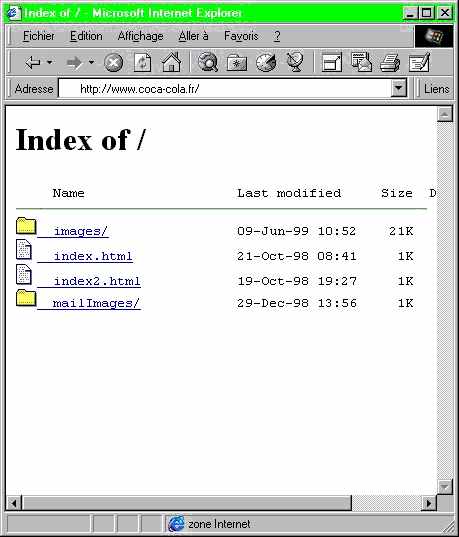Click the Refresh page toolbar icon

click(x=142, y=62)
